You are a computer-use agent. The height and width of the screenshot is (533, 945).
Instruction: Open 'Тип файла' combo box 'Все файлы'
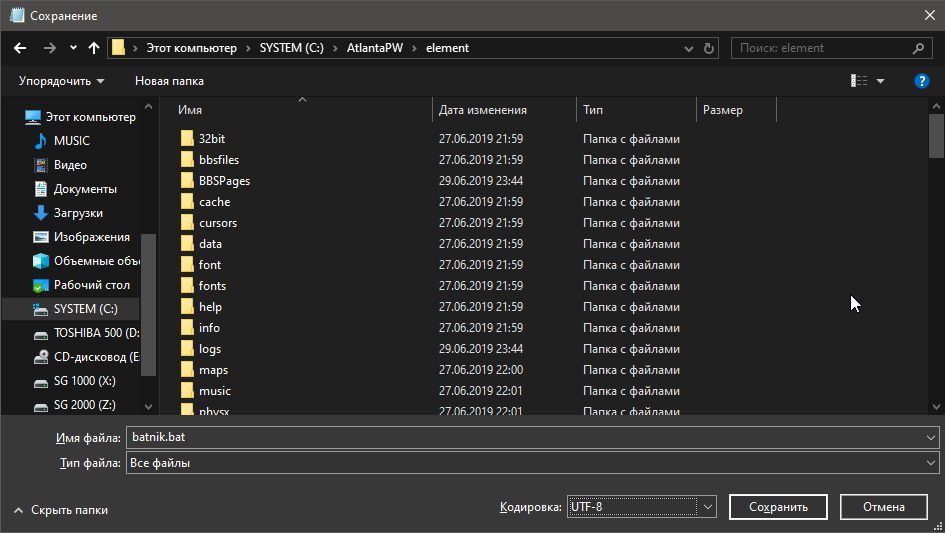(x=532, y=463)
